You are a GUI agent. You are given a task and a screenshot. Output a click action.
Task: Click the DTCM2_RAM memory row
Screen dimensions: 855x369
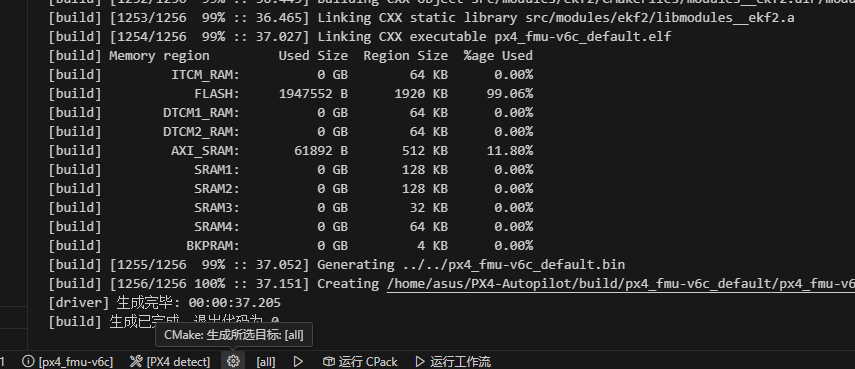click(x=291, y=131)
